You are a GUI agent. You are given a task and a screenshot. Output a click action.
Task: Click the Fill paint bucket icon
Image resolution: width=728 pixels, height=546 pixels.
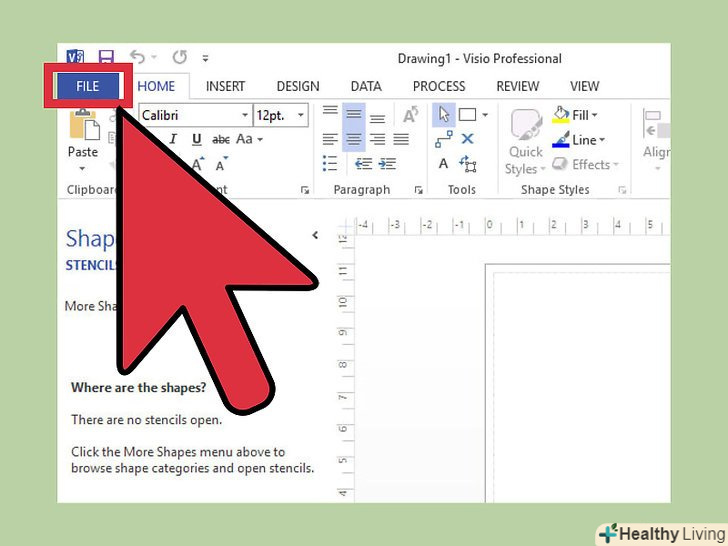(x=561, y=115)
